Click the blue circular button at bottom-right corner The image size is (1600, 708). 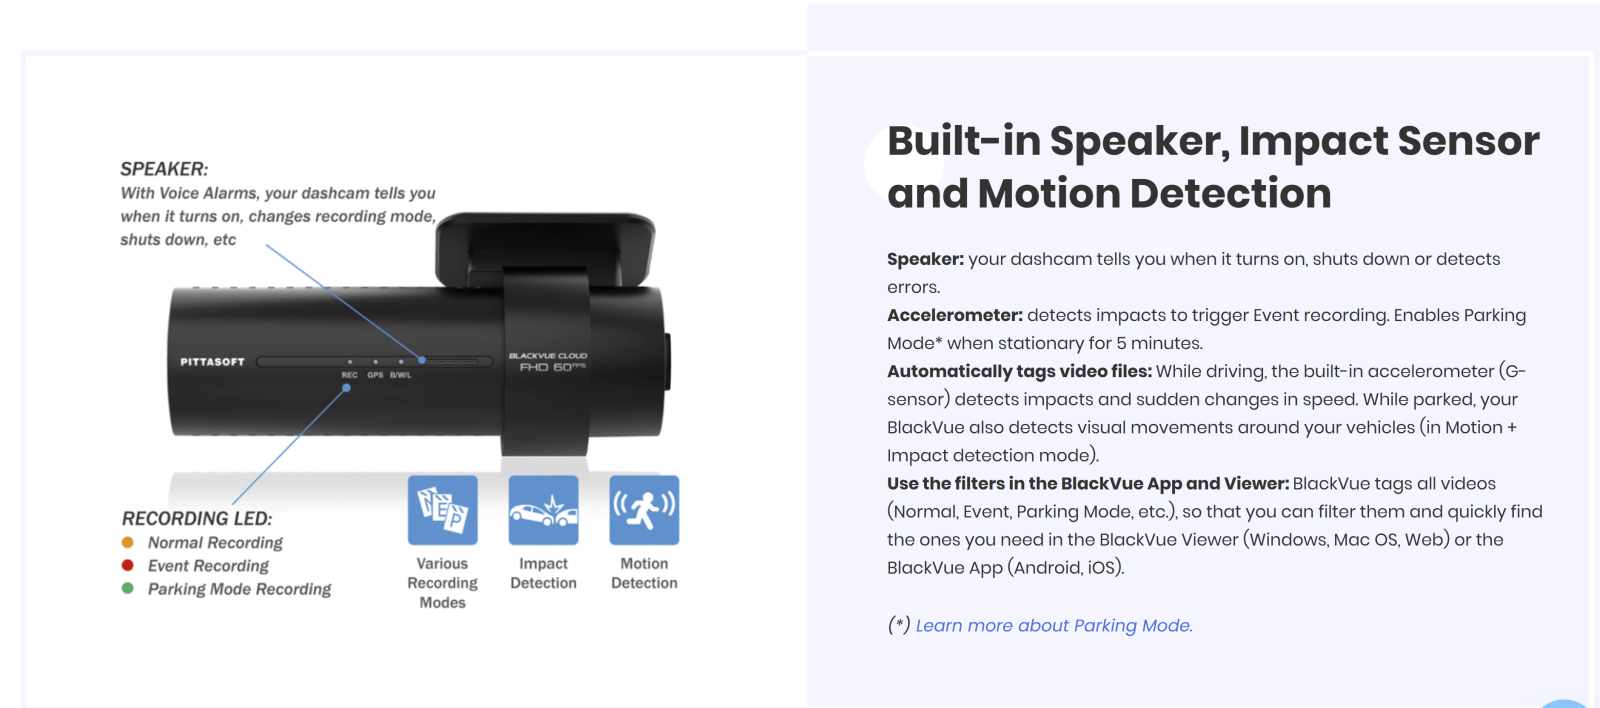point(1564,703)
